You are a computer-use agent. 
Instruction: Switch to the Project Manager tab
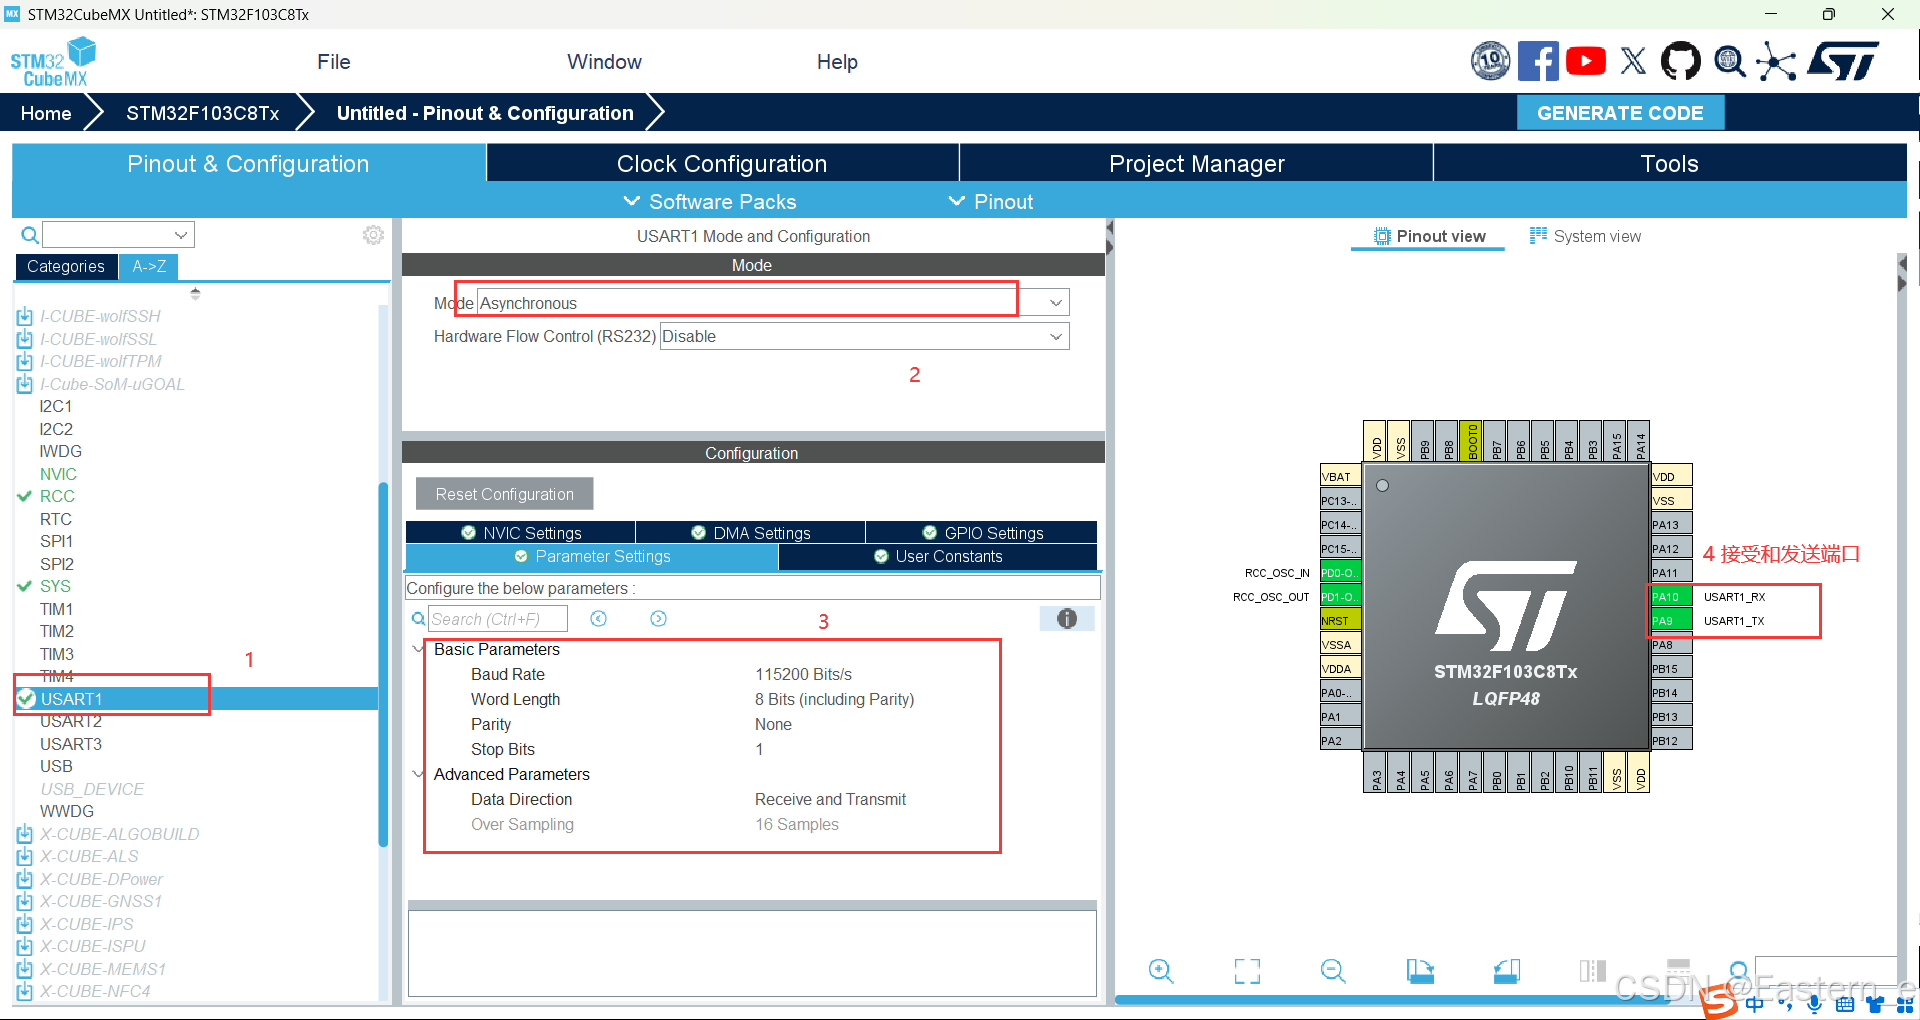[x=1196, y=163]
